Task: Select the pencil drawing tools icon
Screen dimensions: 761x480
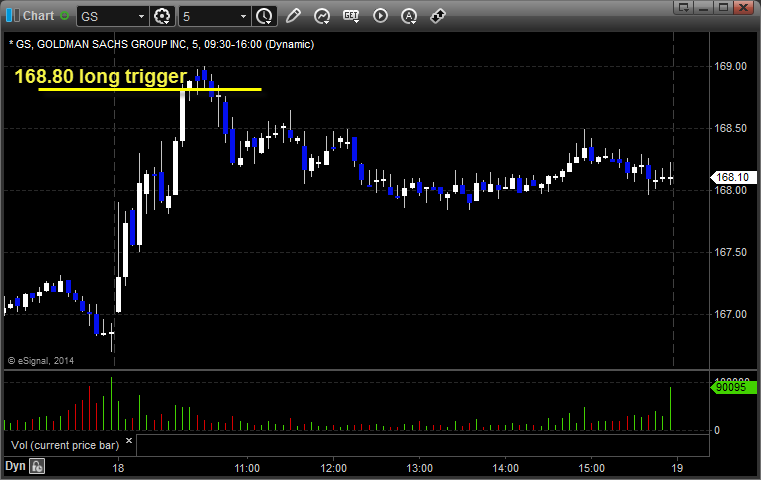Action: pos(293,16)
